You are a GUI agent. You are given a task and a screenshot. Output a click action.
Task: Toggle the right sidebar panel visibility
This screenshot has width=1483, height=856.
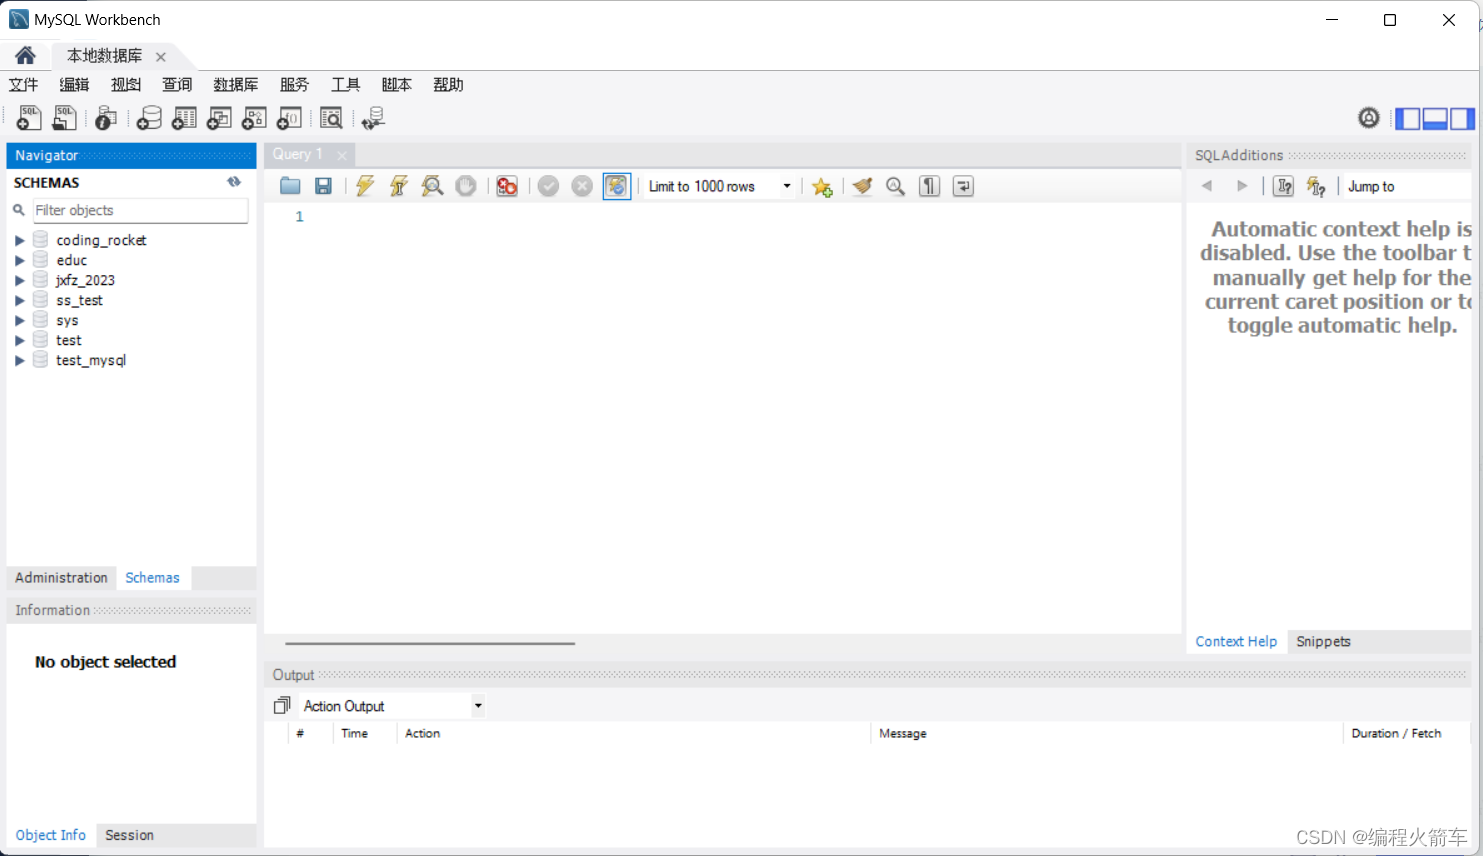coord(1462,118)
